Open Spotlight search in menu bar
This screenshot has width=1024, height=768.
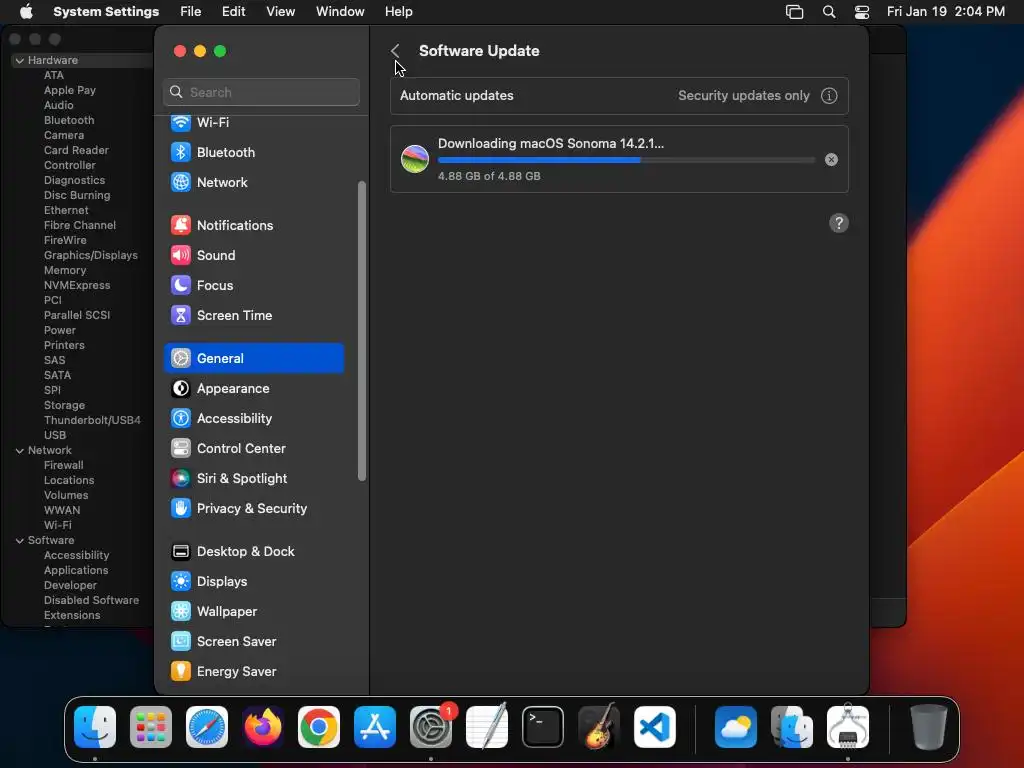829,12
